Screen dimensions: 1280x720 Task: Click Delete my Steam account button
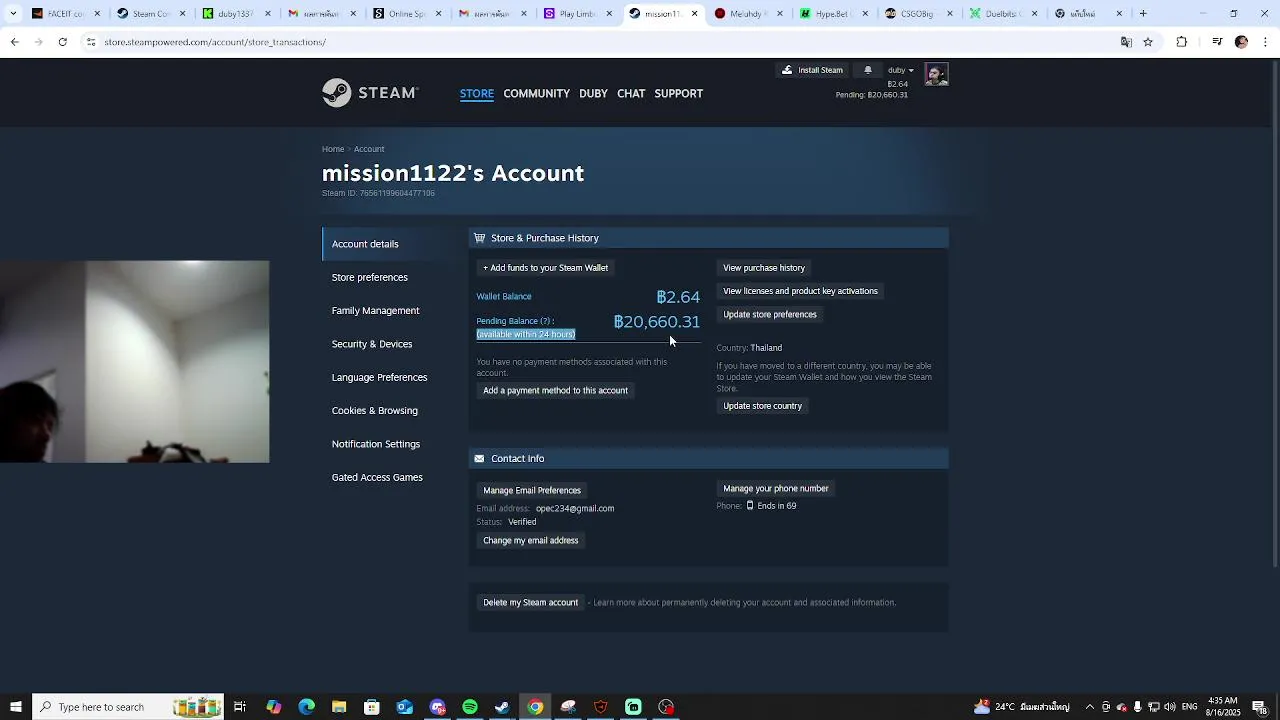[531, 603]
